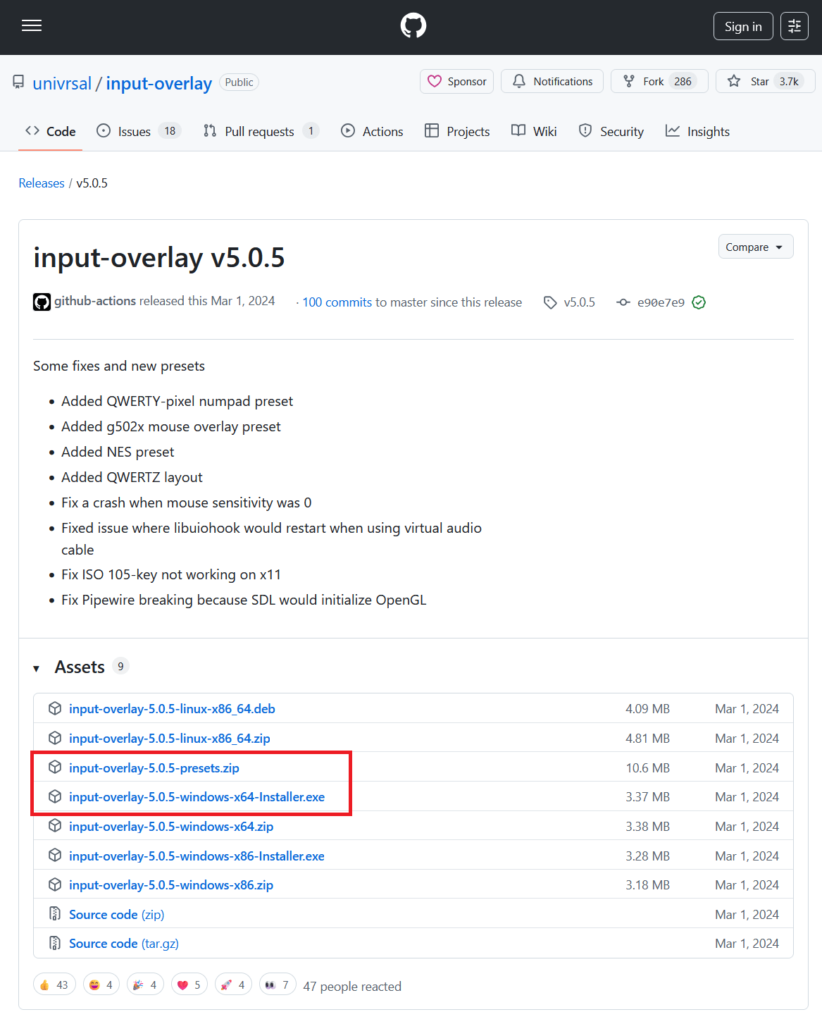Collapse the Assets section
This screenshot has height=1024, width=822.
[37, 667]
